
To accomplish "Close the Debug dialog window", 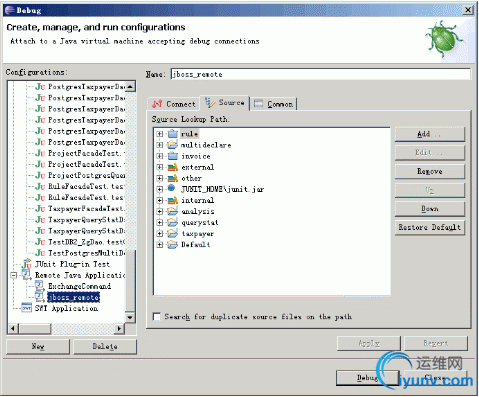I will click(468, 10).
